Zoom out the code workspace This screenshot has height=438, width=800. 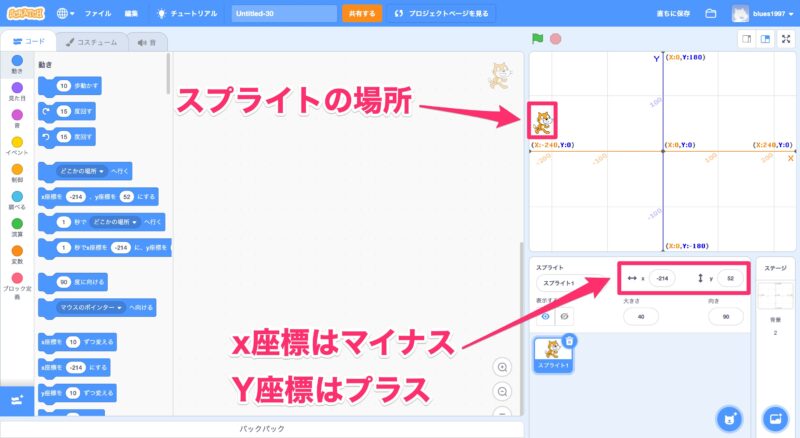coord(503,391)
